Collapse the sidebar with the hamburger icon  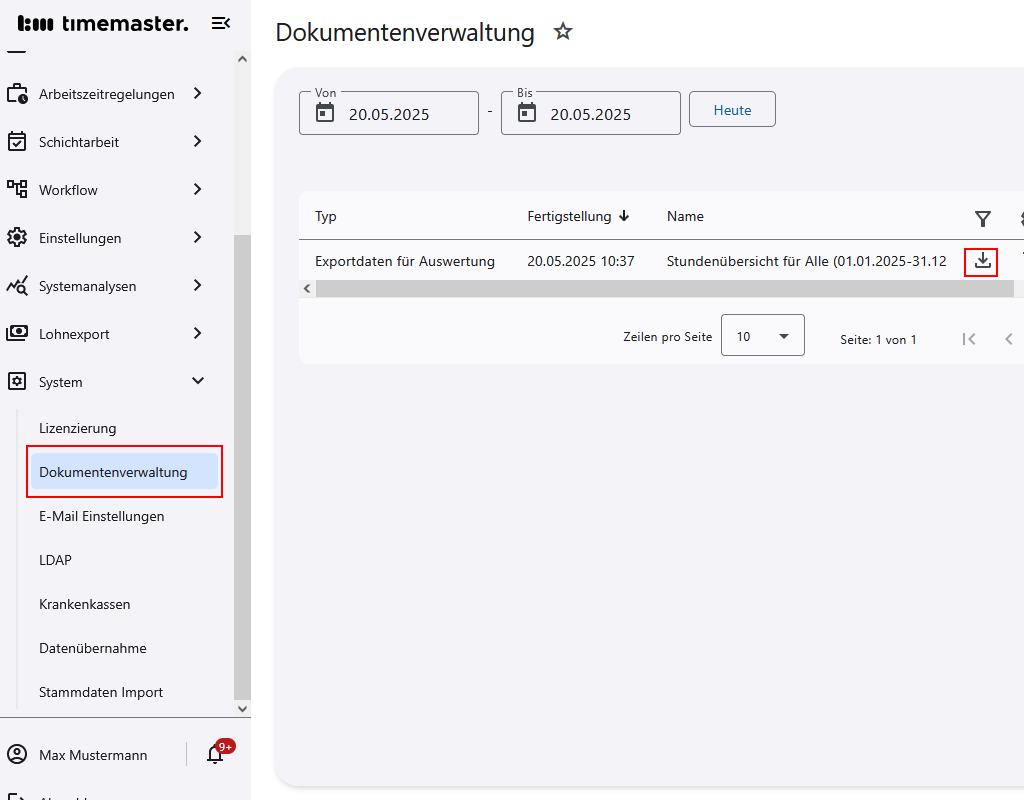pyautogui.click(x=220, y=23)
